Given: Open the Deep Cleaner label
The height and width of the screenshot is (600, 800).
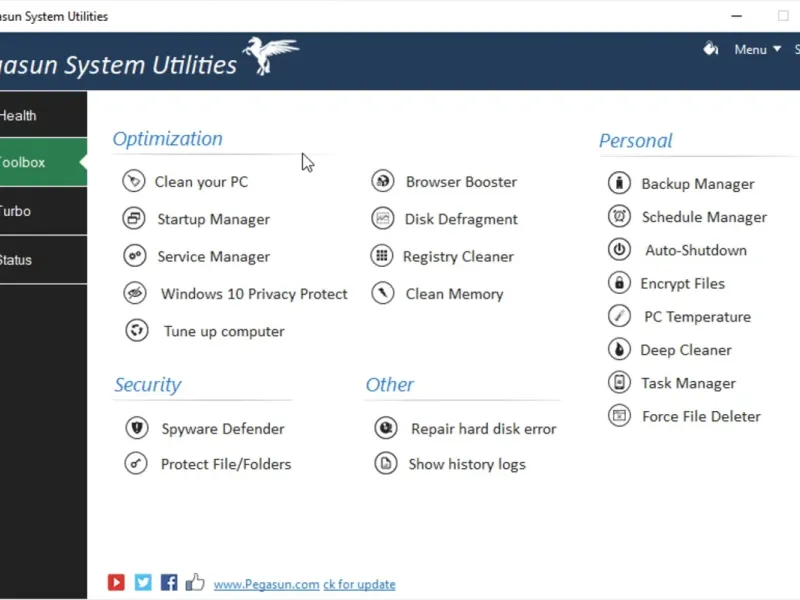Looking at the screenshot, I should (x=686, y=351).
